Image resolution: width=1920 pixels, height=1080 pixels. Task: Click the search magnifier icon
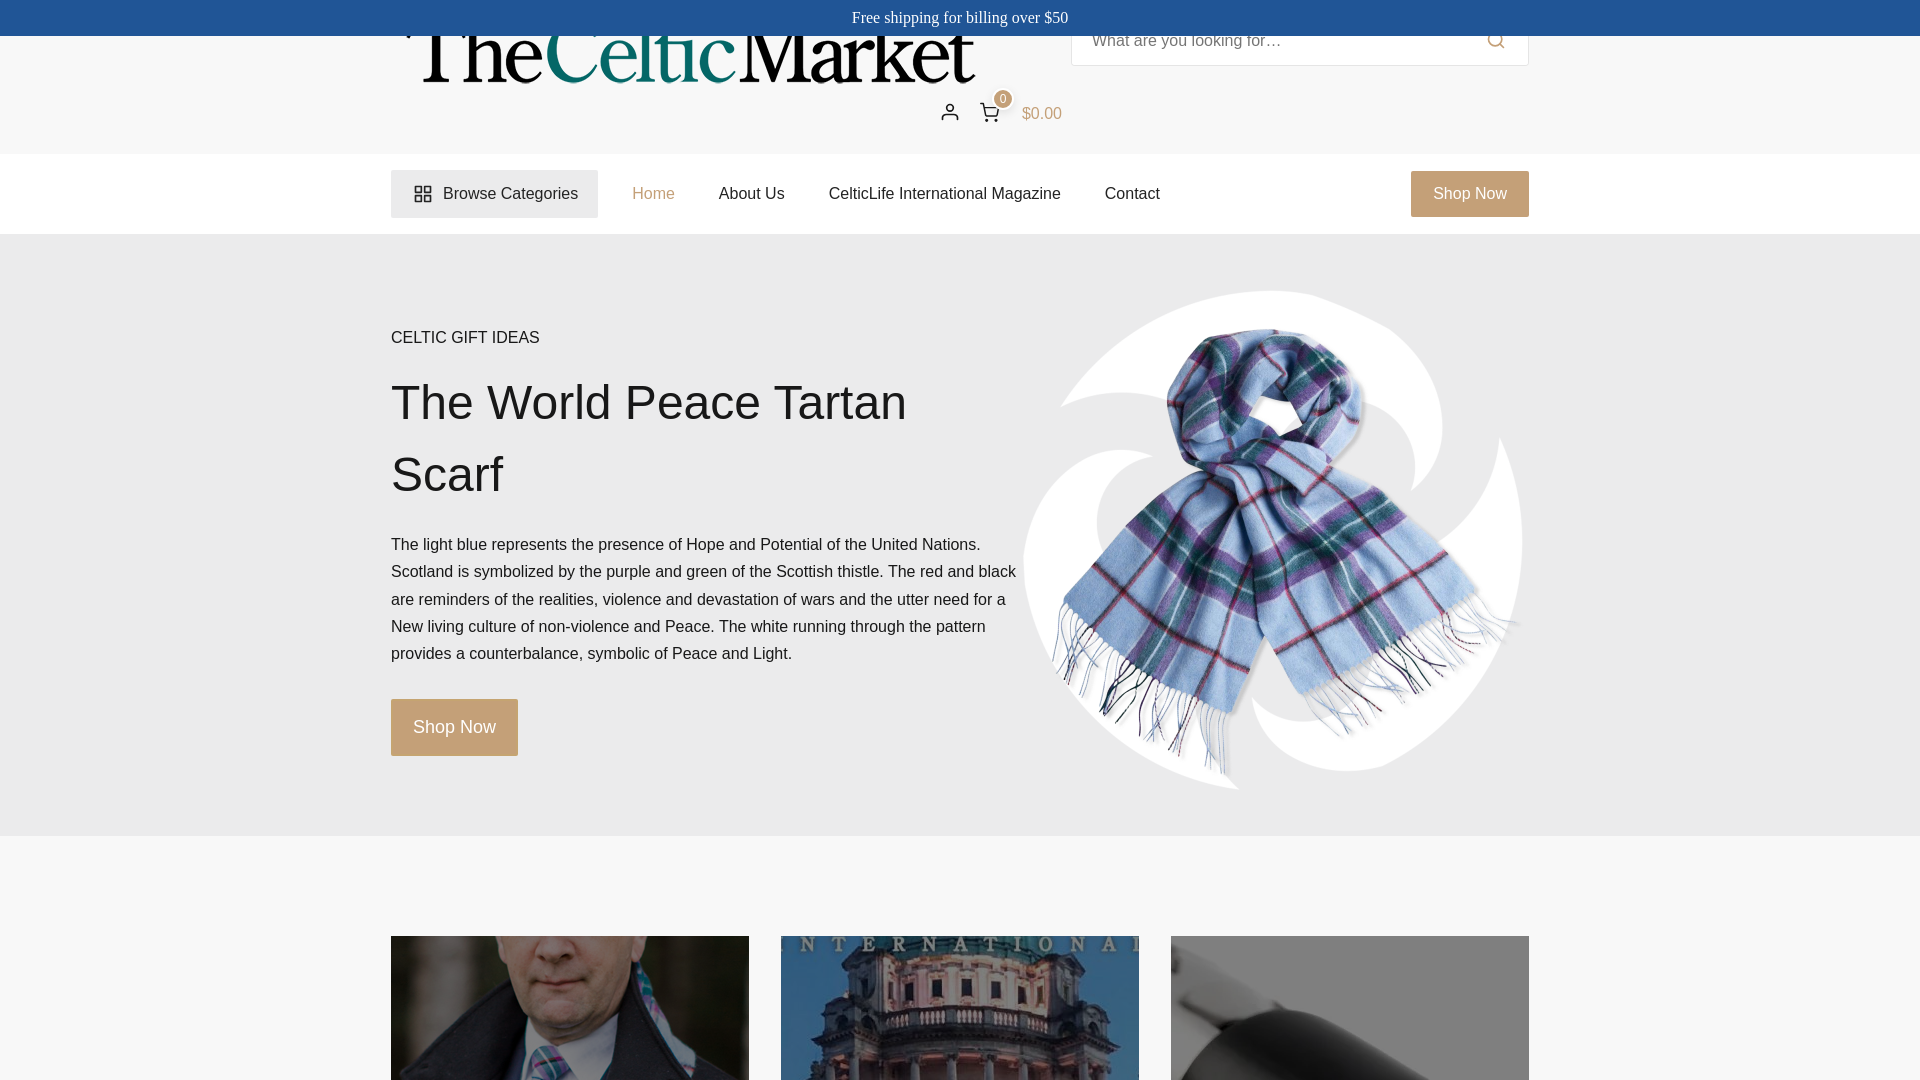click(x=1495, y=42)
